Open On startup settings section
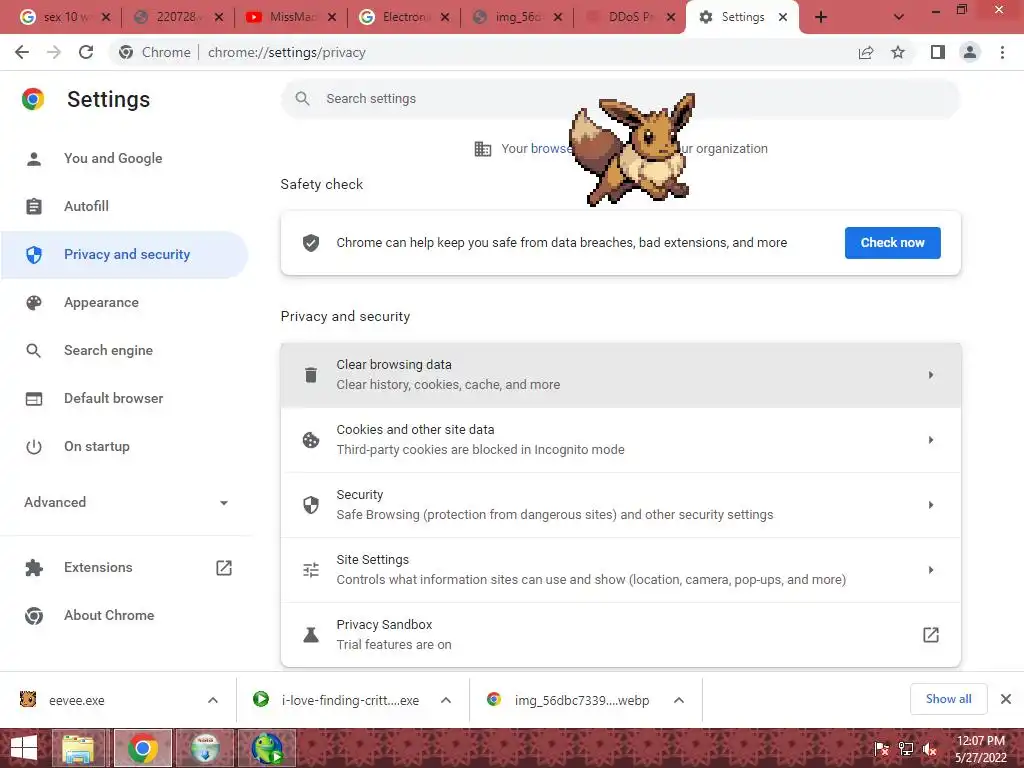 (x=124, y=447)
